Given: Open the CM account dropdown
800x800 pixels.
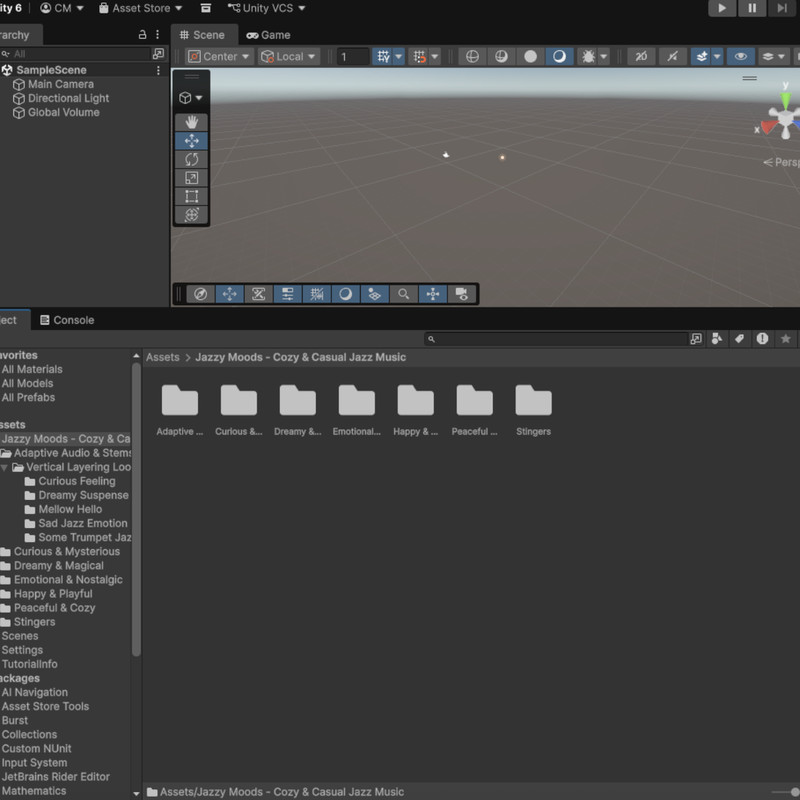Looking at the screenshot, I should 62,8.
